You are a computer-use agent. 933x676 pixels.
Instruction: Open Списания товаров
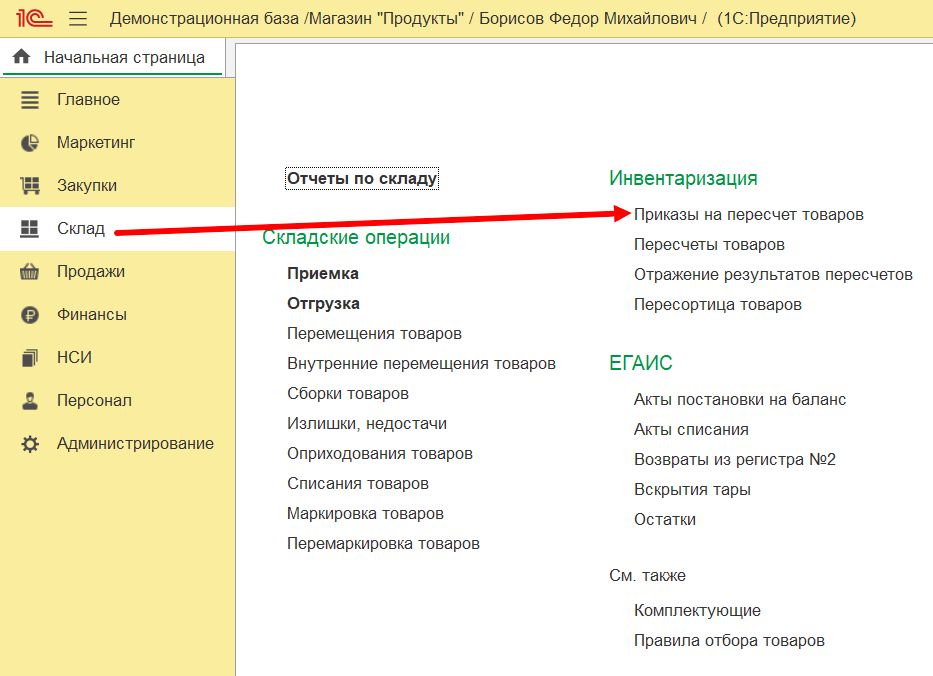point(358,483)
